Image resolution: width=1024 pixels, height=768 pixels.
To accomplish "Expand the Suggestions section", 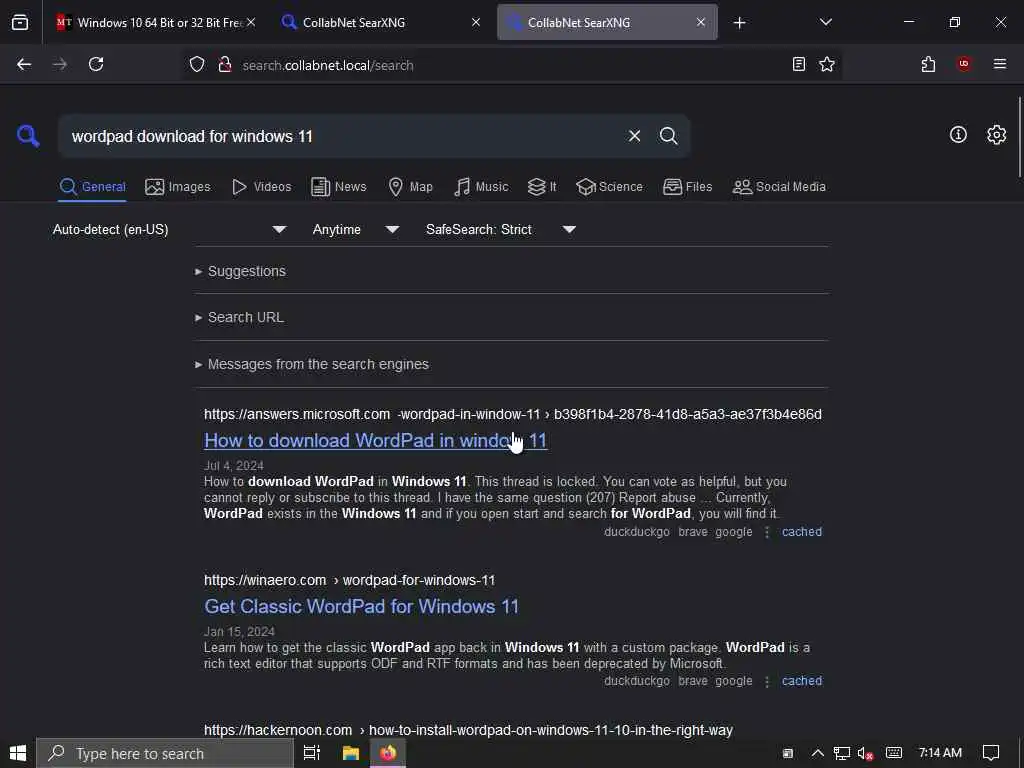I will click(x=240, y=271).
